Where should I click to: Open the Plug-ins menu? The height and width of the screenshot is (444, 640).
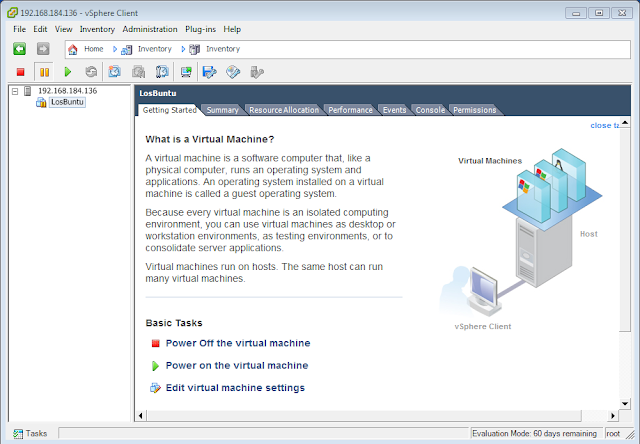click(200, 29)
